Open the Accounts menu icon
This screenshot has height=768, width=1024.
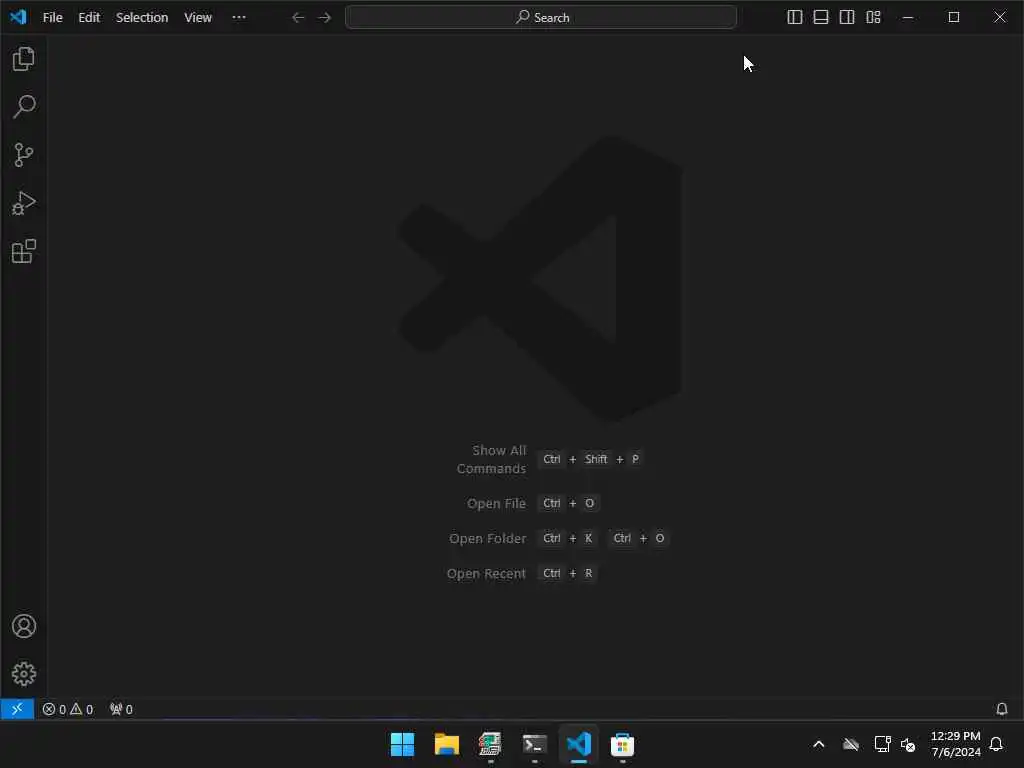24,626
